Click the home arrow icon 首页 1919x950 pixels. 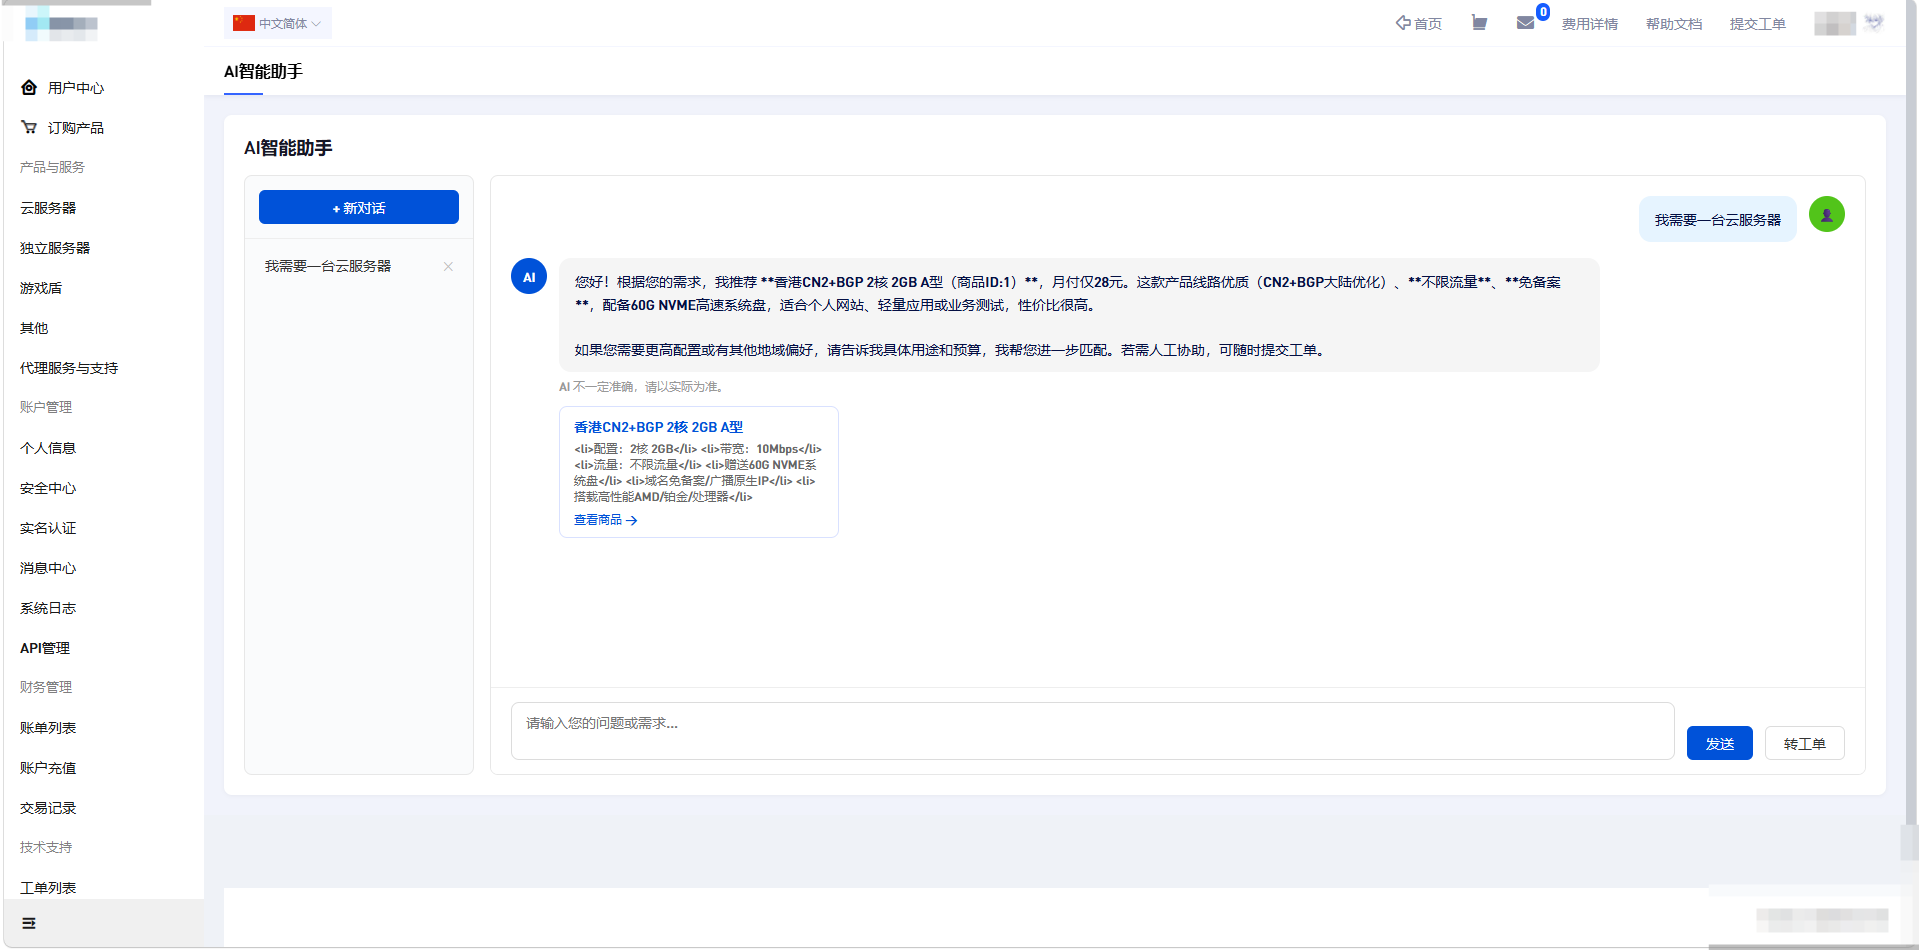tap(1403, 23)
